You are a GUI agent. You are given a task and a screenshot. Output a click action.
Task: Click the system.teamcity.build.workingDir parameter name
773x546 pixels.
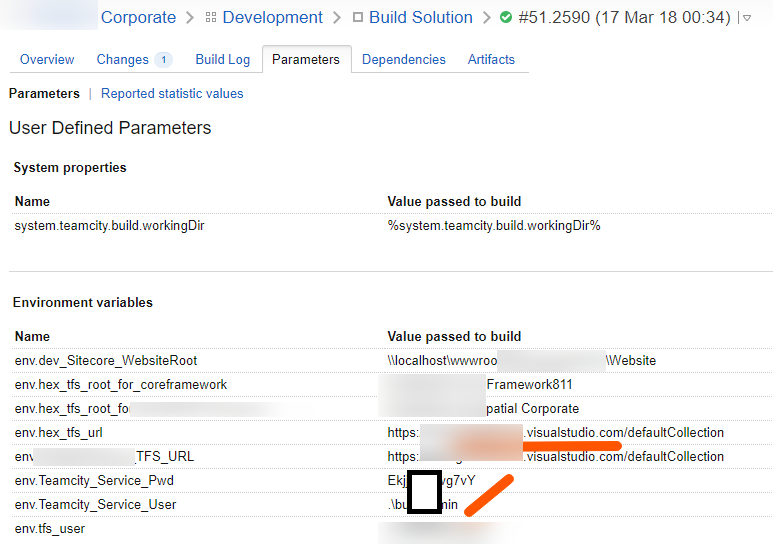(110, 226)
